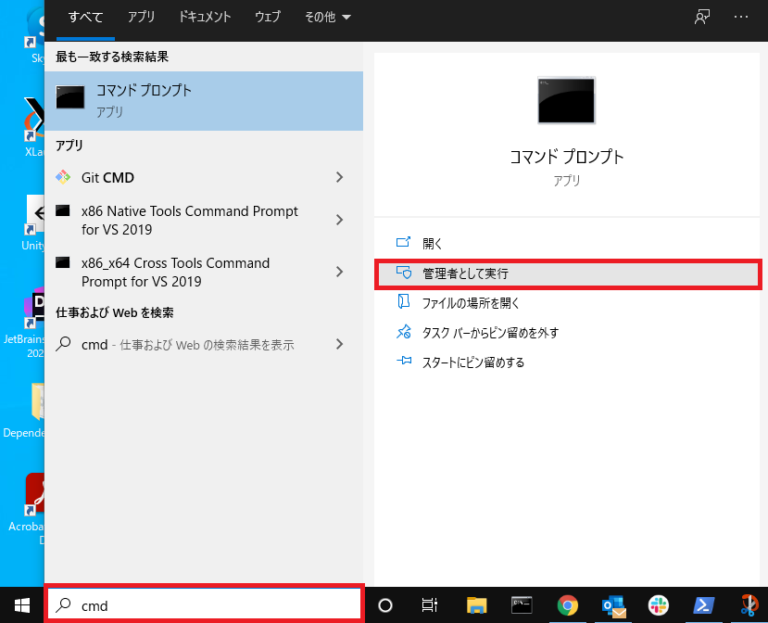Open PowerShell from the taskbar
The width and height of the screenshot is (768, 623).
[704, 605]
